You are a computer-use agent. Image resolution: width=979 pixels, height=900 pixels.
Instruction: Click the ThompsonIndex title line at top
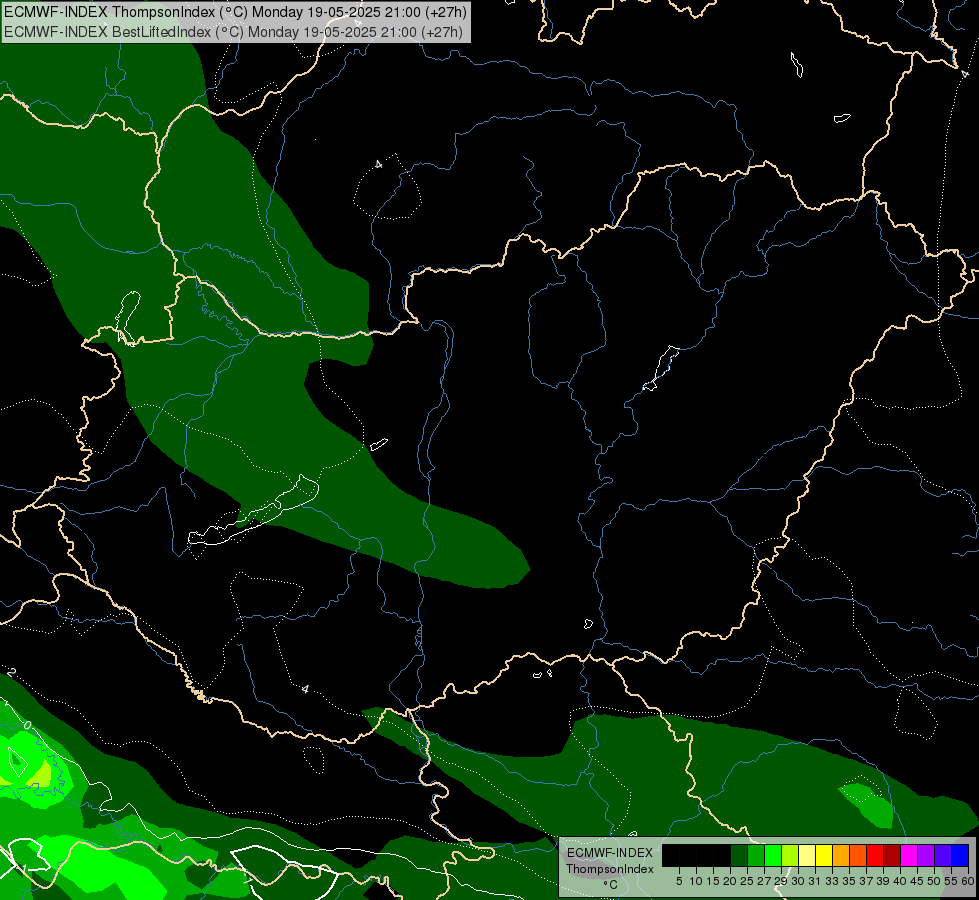click(235, 12)
